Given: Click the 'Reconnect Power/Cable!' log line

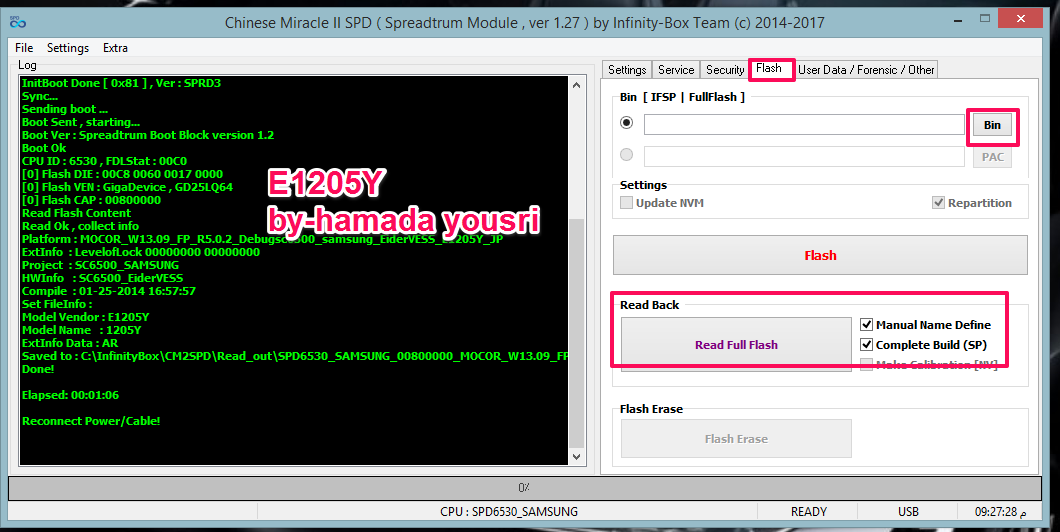Looking at the screenshot, I should (91, 421).
